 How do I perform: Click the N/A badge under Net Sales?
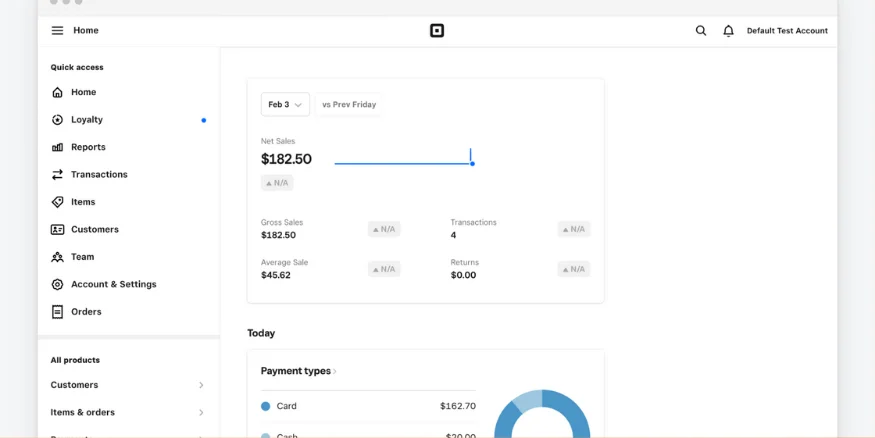[277, 182]
